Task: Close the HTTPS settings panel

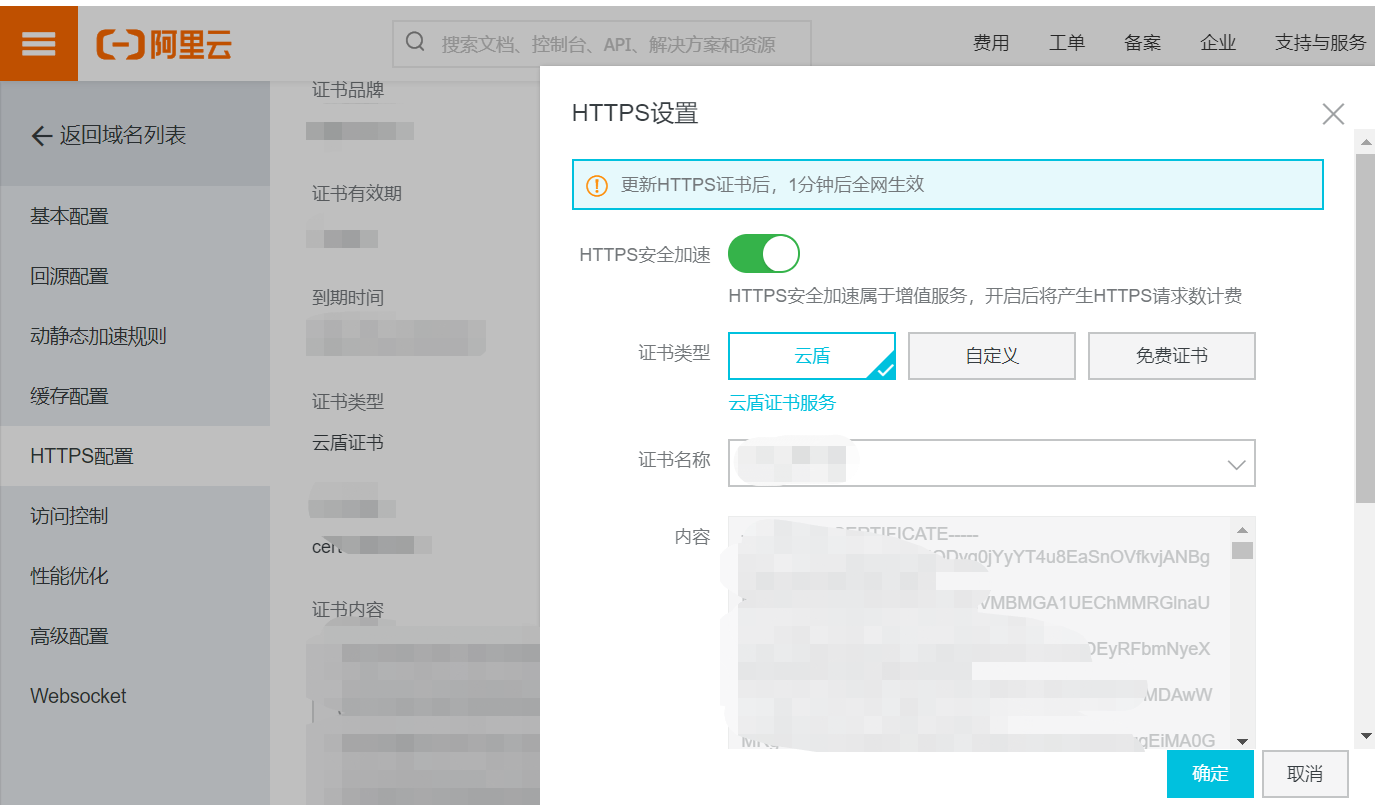Action: [x=1332, y=114]
